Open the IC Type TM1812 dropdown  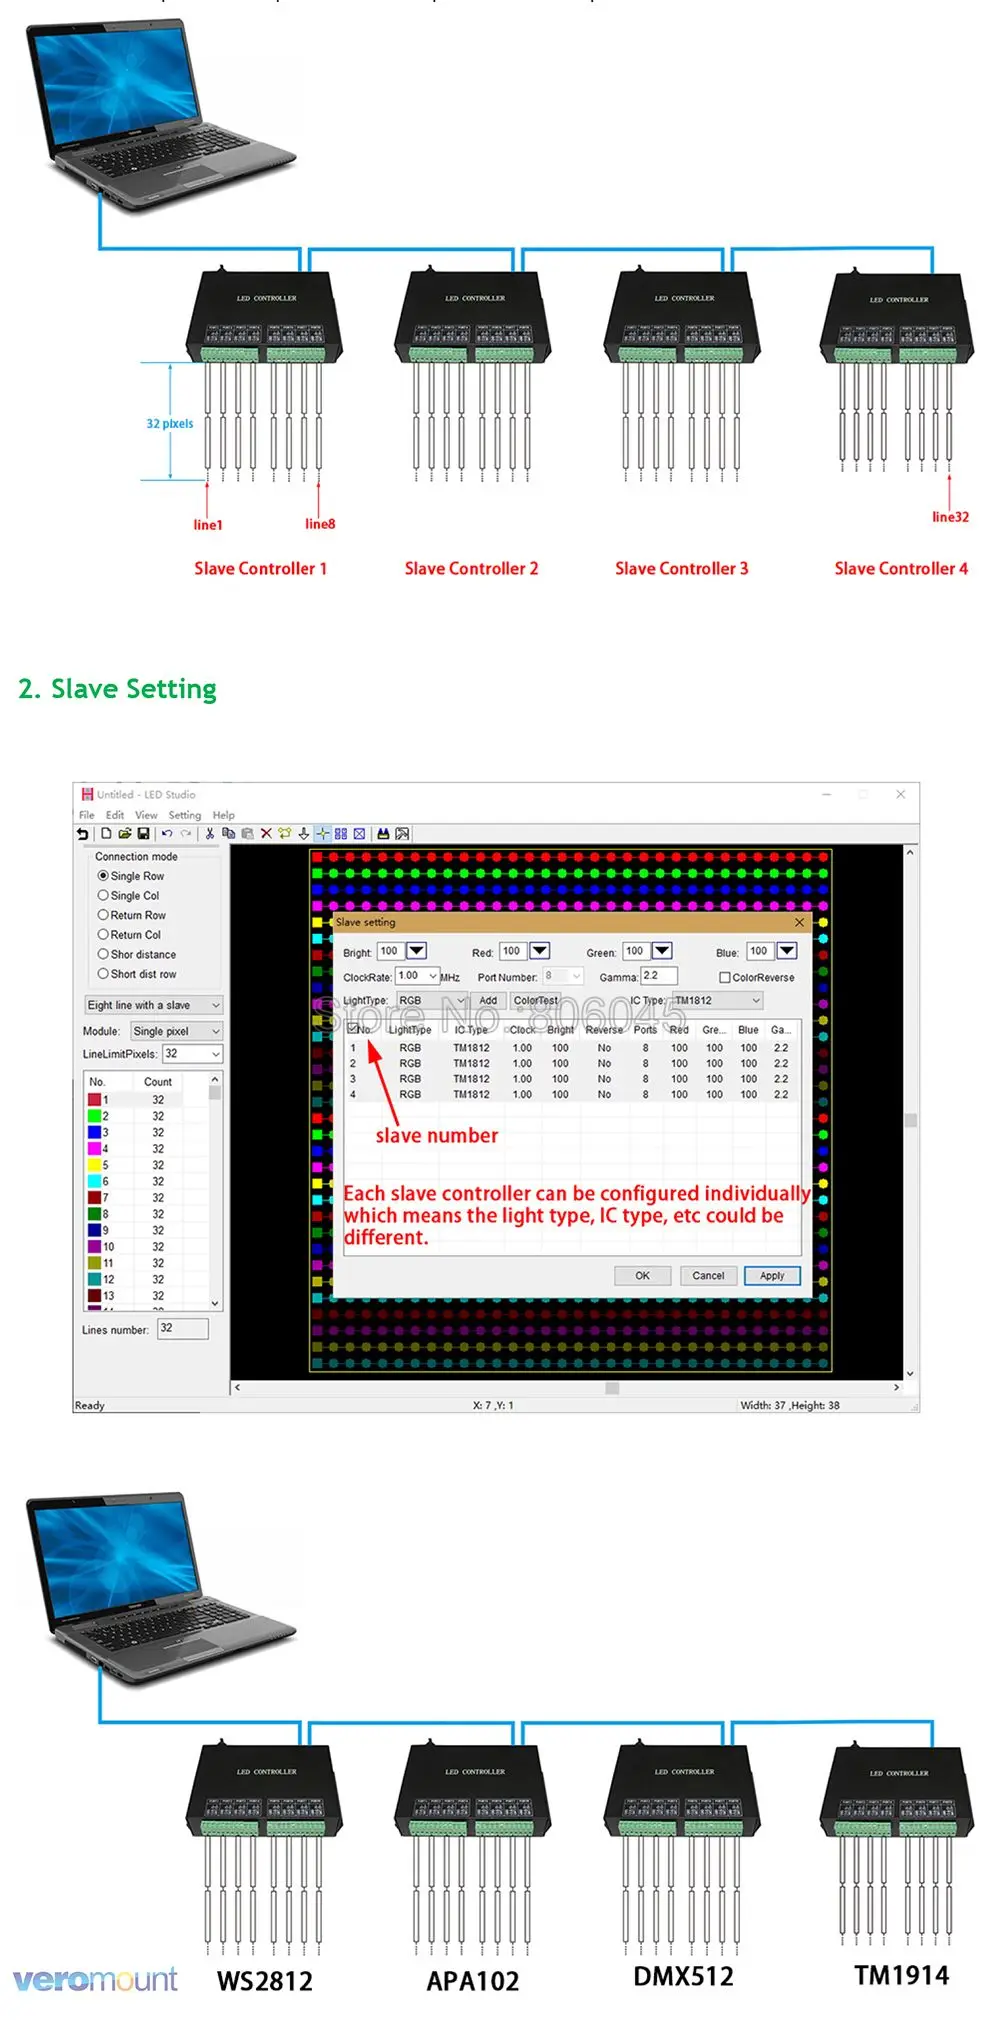click(718, 1000)
